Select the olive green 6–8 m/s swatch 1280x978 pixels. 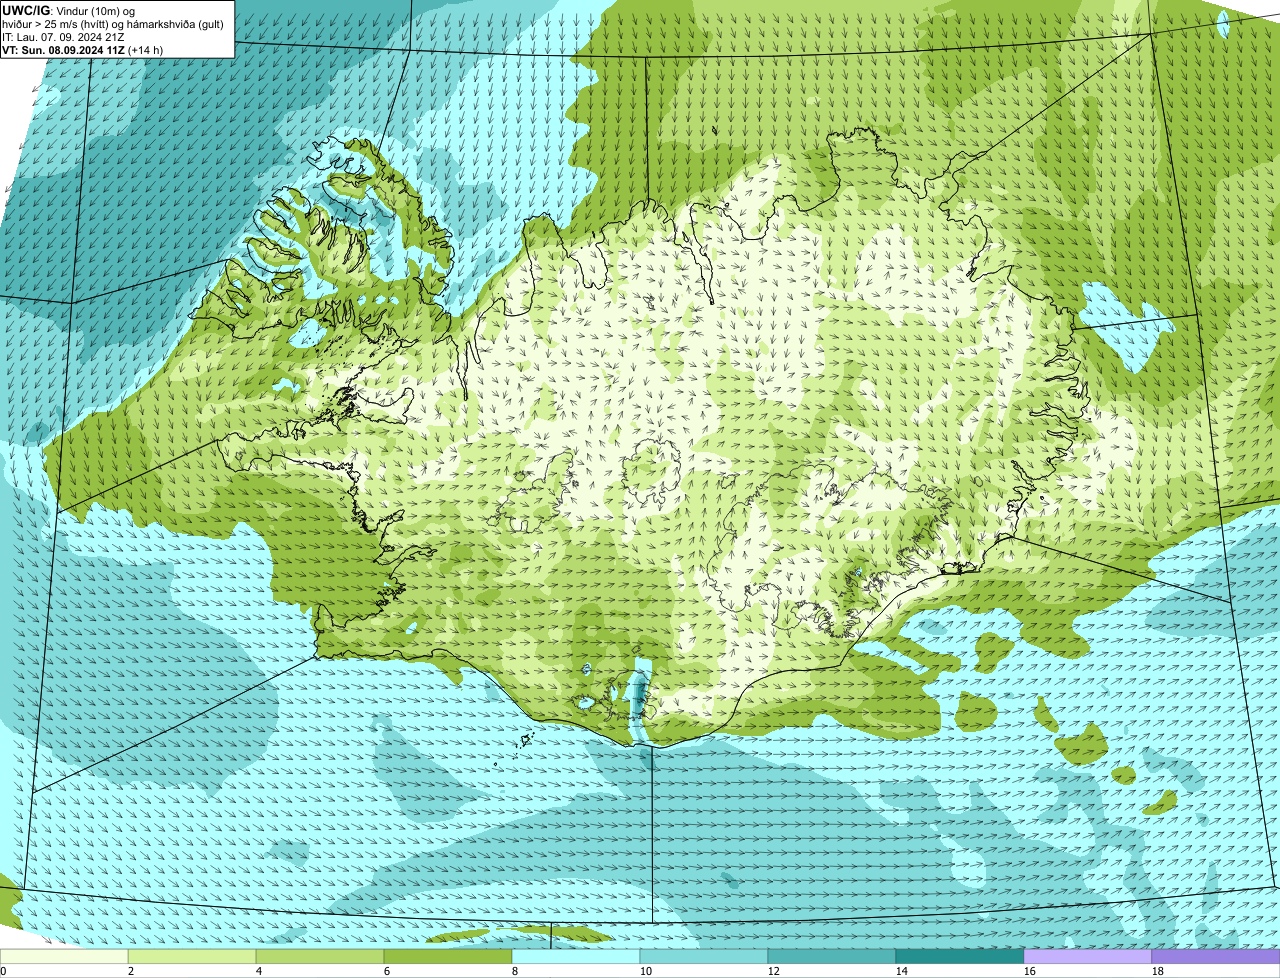pyautogui.click(x=448, y=957)
